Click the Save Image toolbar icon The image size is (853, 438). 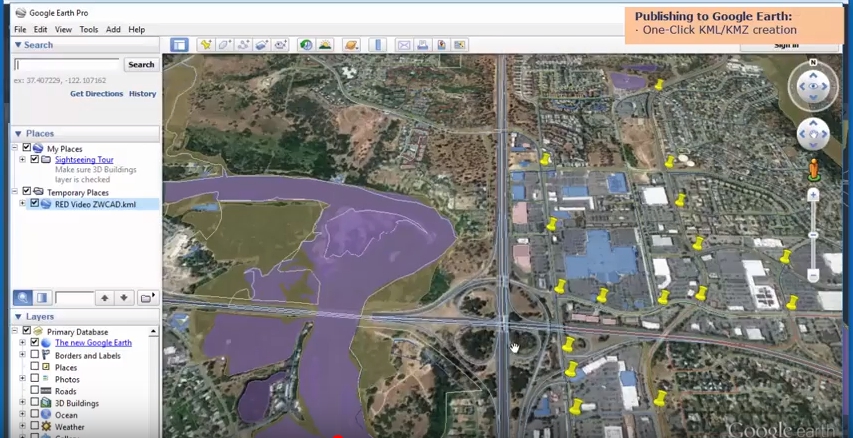(x=441, y=45)
